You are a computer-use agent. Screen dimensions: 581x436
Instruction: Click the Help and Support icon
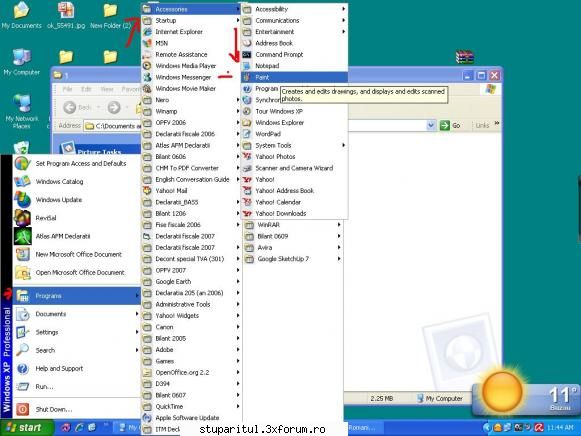tap(22, 368)
